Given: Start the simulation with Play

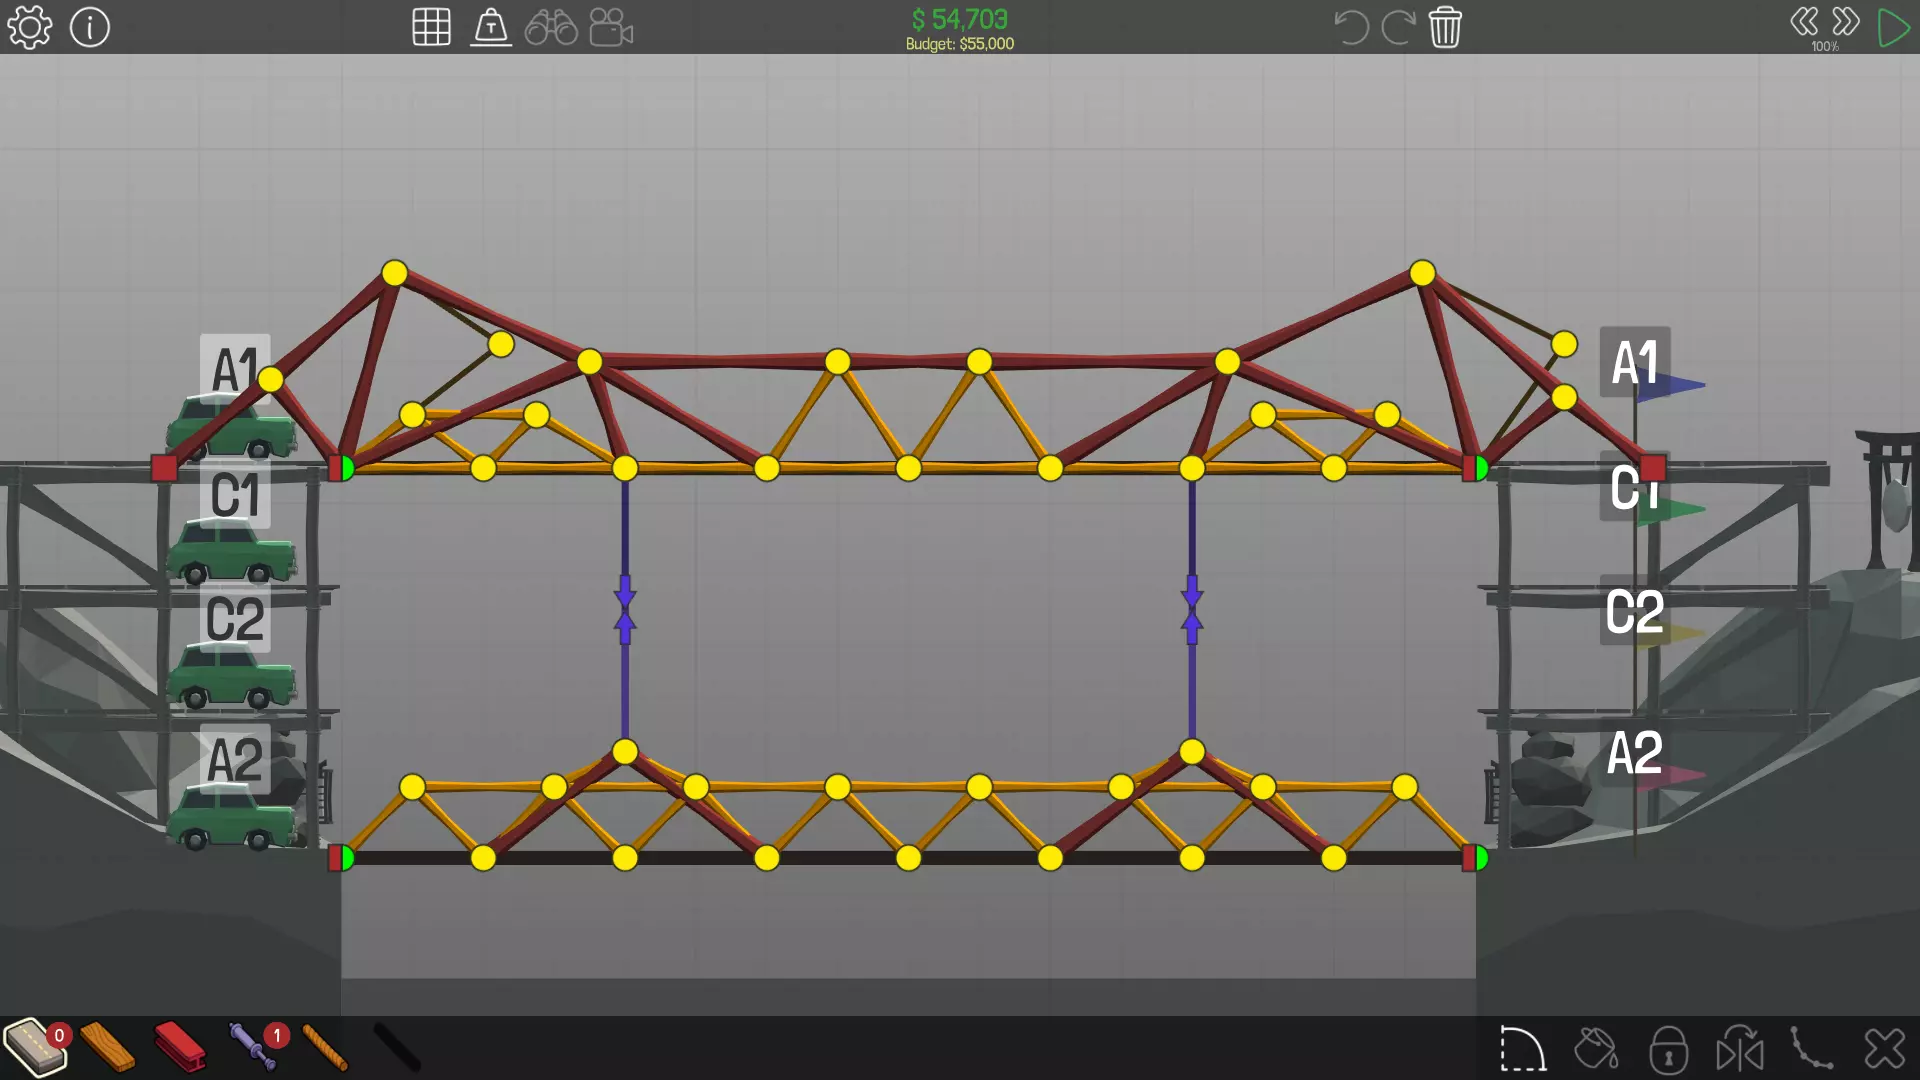Looking at the screenshot, I should [1893, 27].
